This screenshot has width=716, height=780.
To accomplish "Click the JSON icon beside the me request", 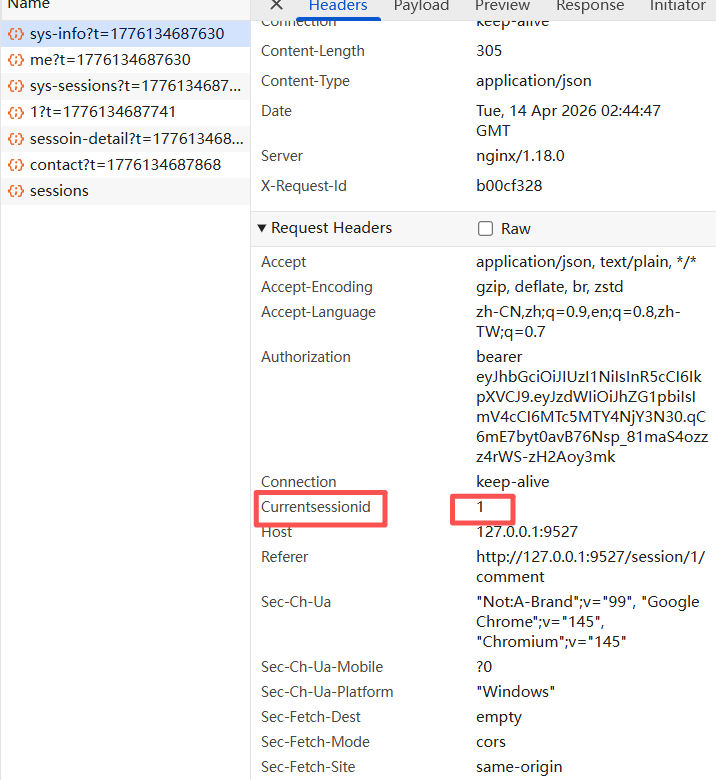I will (16, 60).
